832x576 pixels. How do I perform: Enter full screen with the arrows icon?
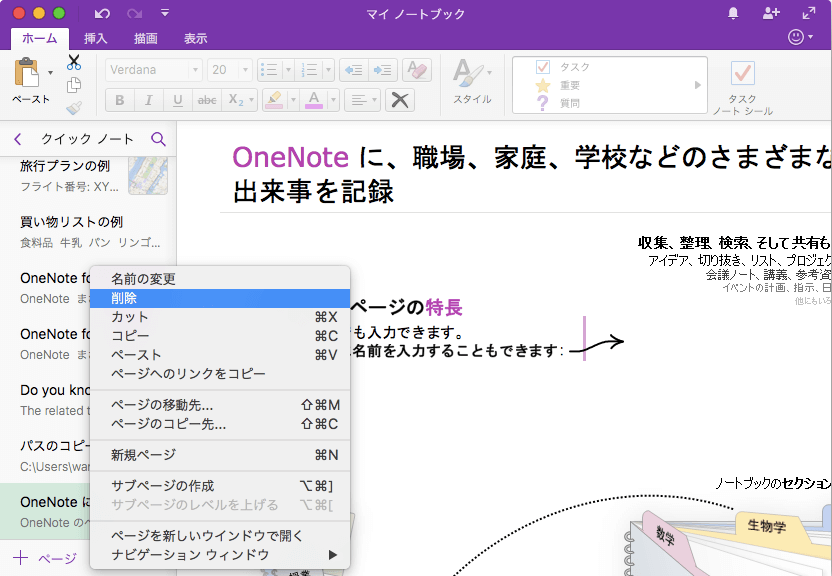pos(809,13)
